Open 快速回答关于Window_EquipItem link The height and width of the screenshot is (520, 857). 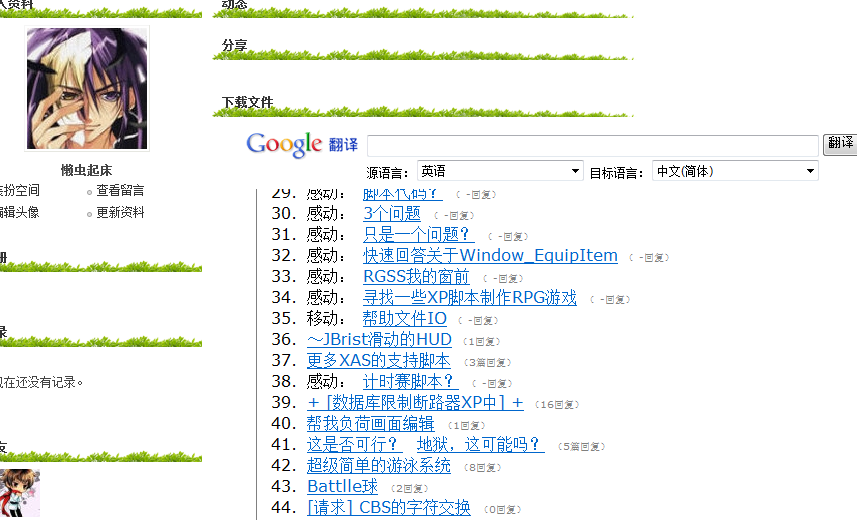[x=490, y=255]
